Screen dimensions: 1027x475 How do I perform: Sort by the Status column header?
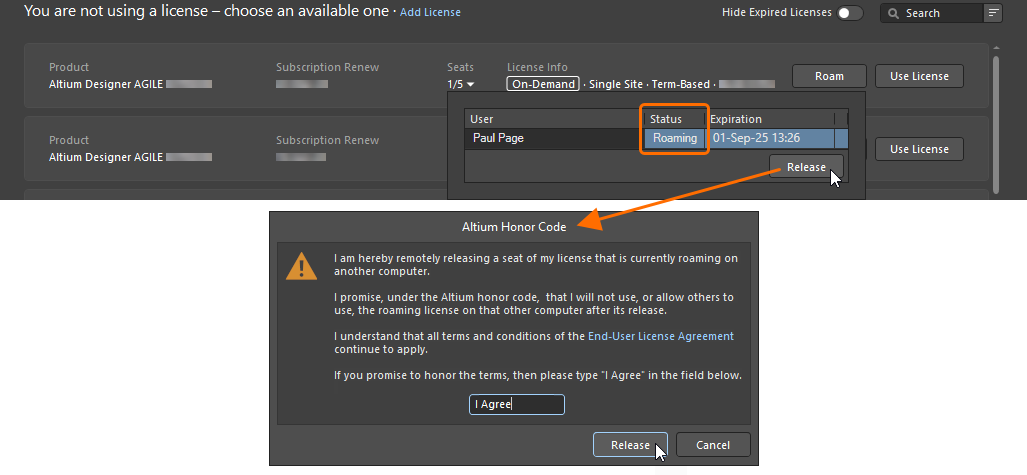[675, 119]
